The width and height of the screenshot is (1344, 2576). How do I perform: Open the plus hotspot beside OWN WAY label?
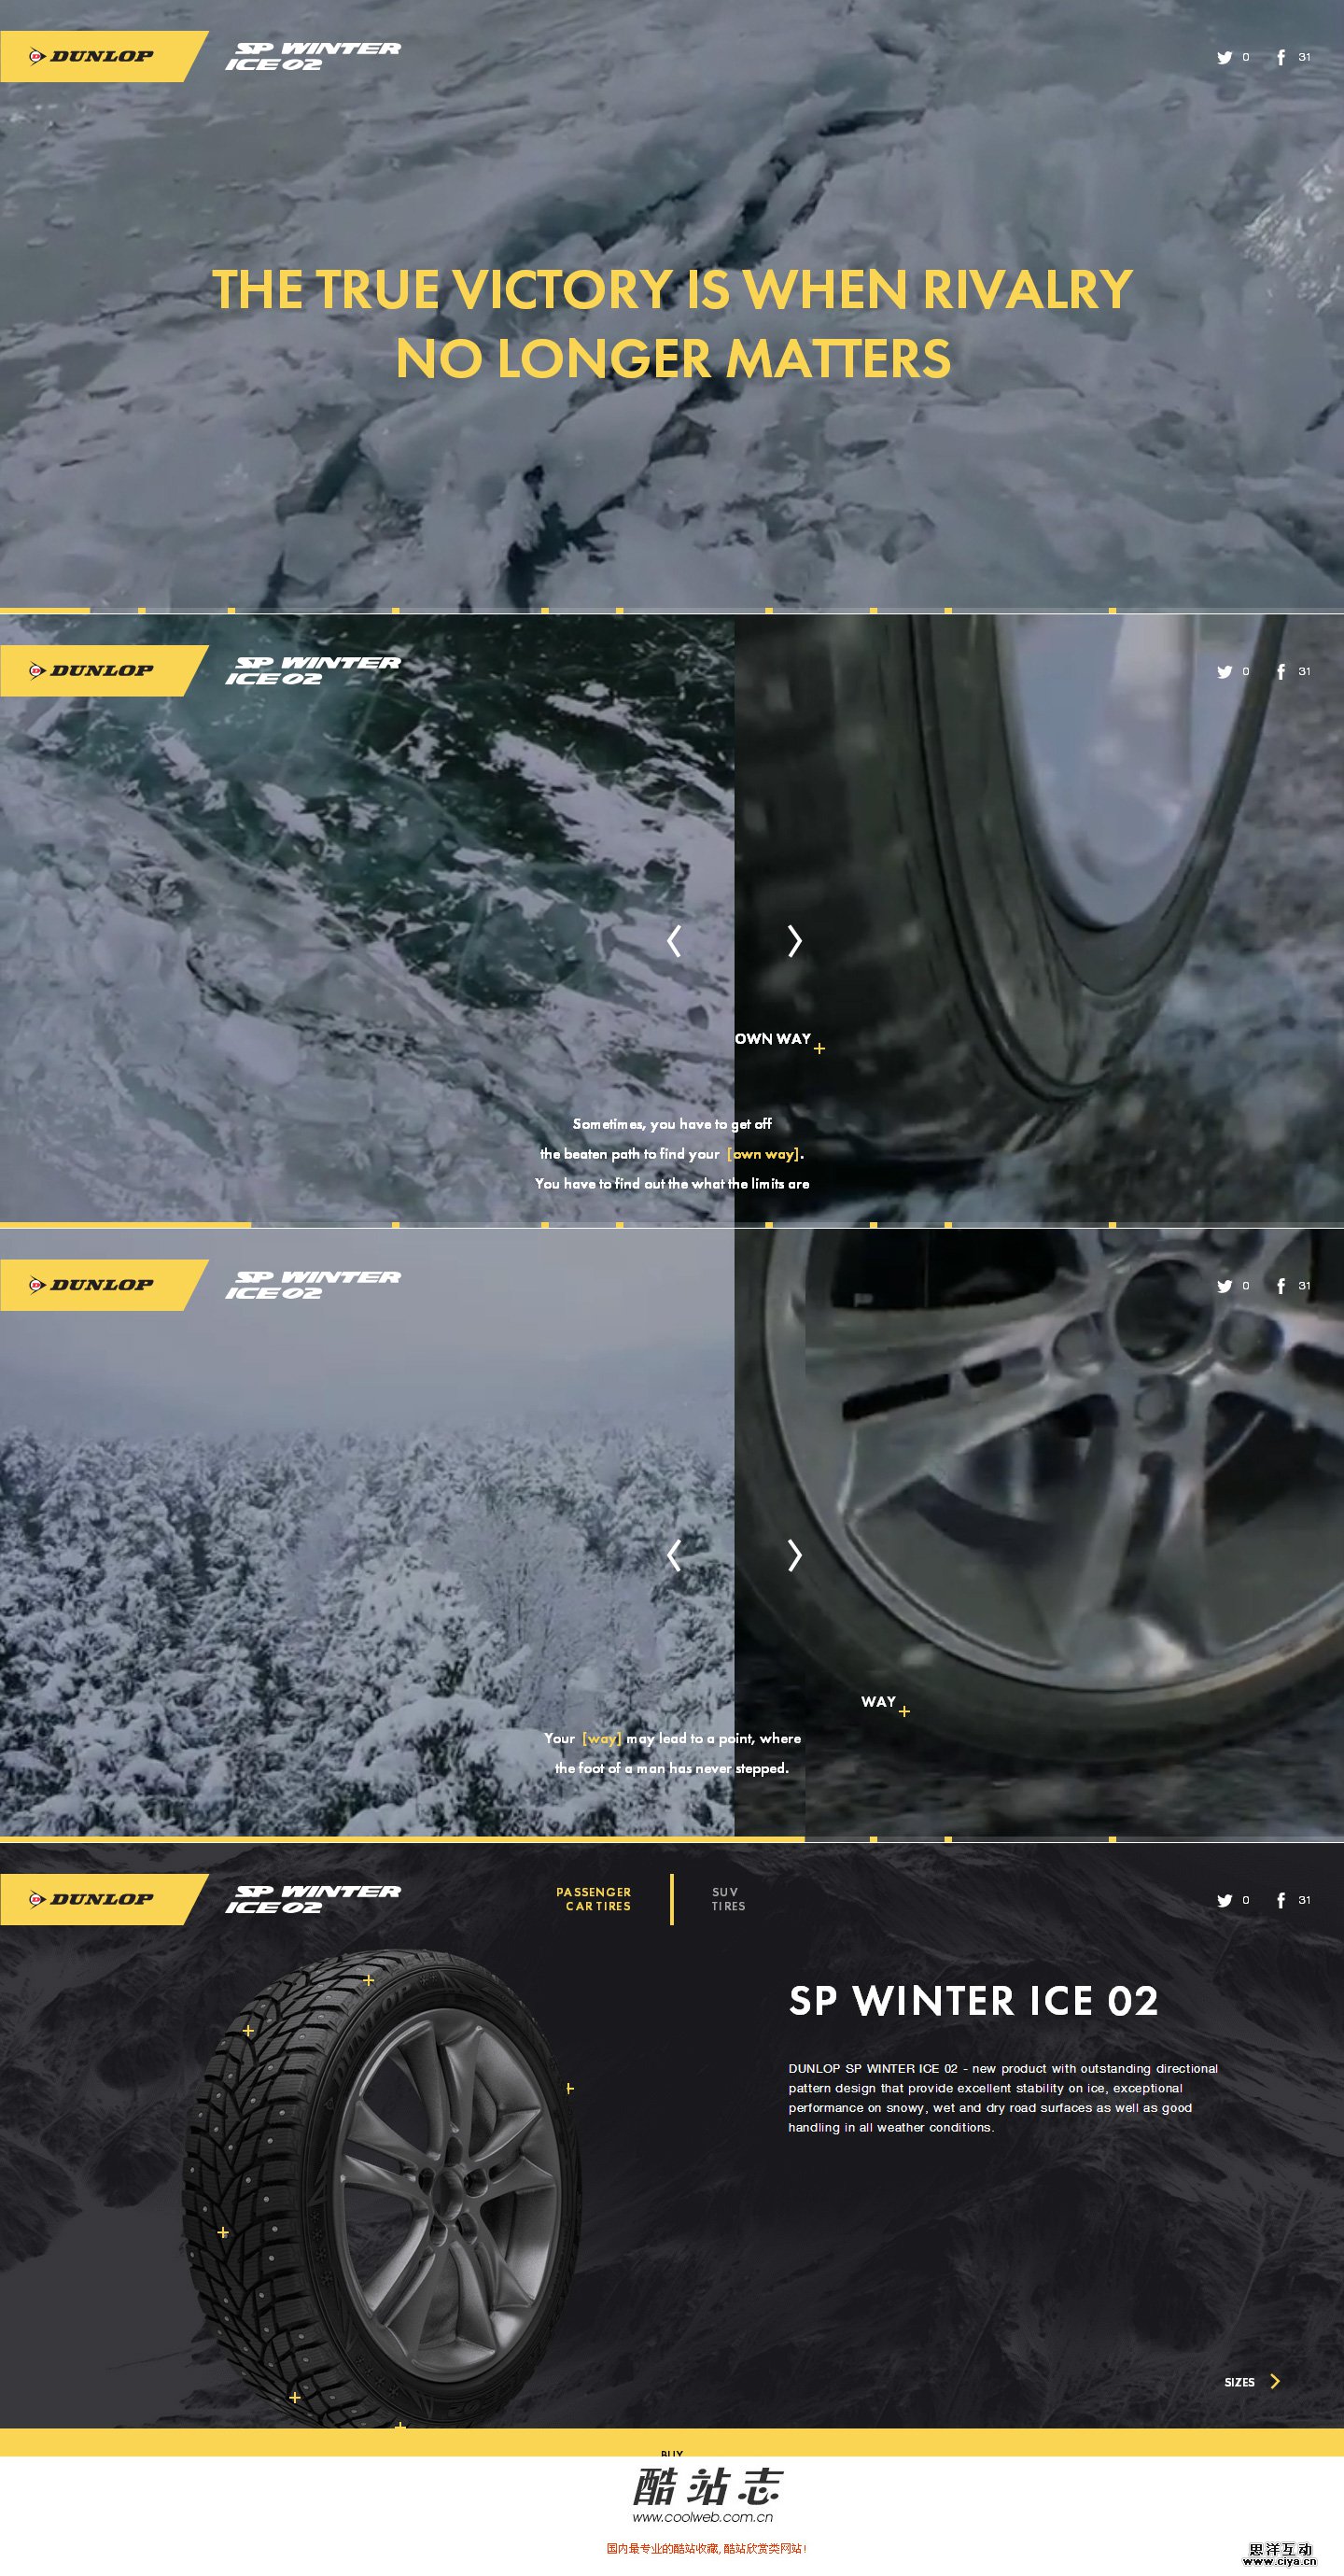[820, 1049]
